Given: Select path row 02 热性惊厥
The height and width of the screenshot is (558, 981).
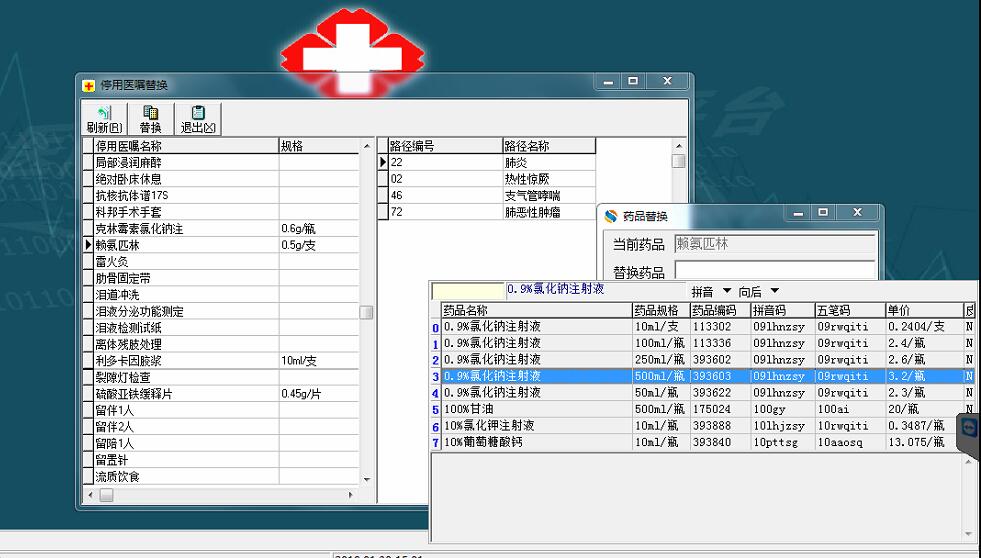Looking at the screenshot, I should (487, 179).
